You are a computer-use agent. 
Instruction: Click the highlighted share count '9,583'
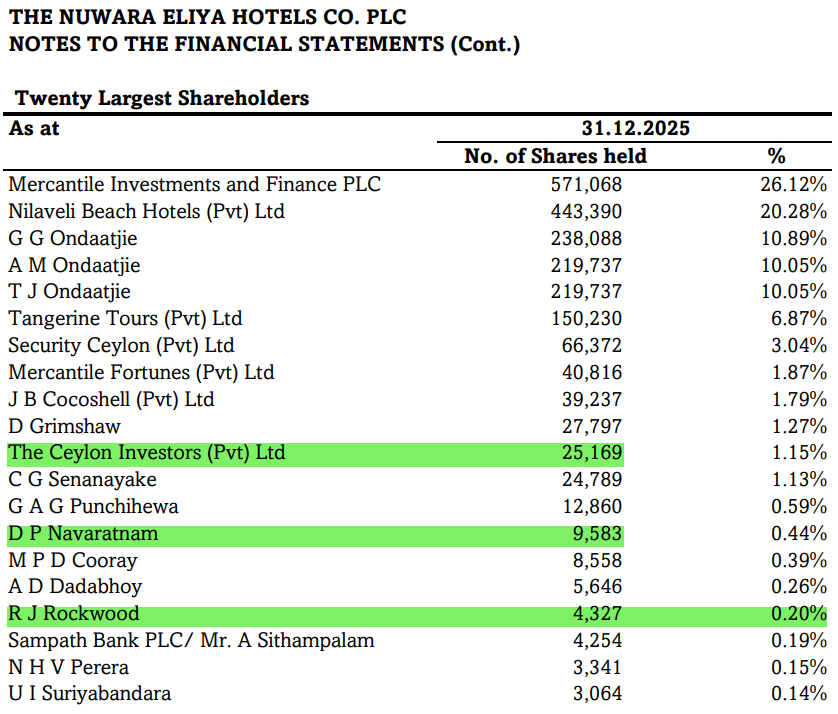597,534
